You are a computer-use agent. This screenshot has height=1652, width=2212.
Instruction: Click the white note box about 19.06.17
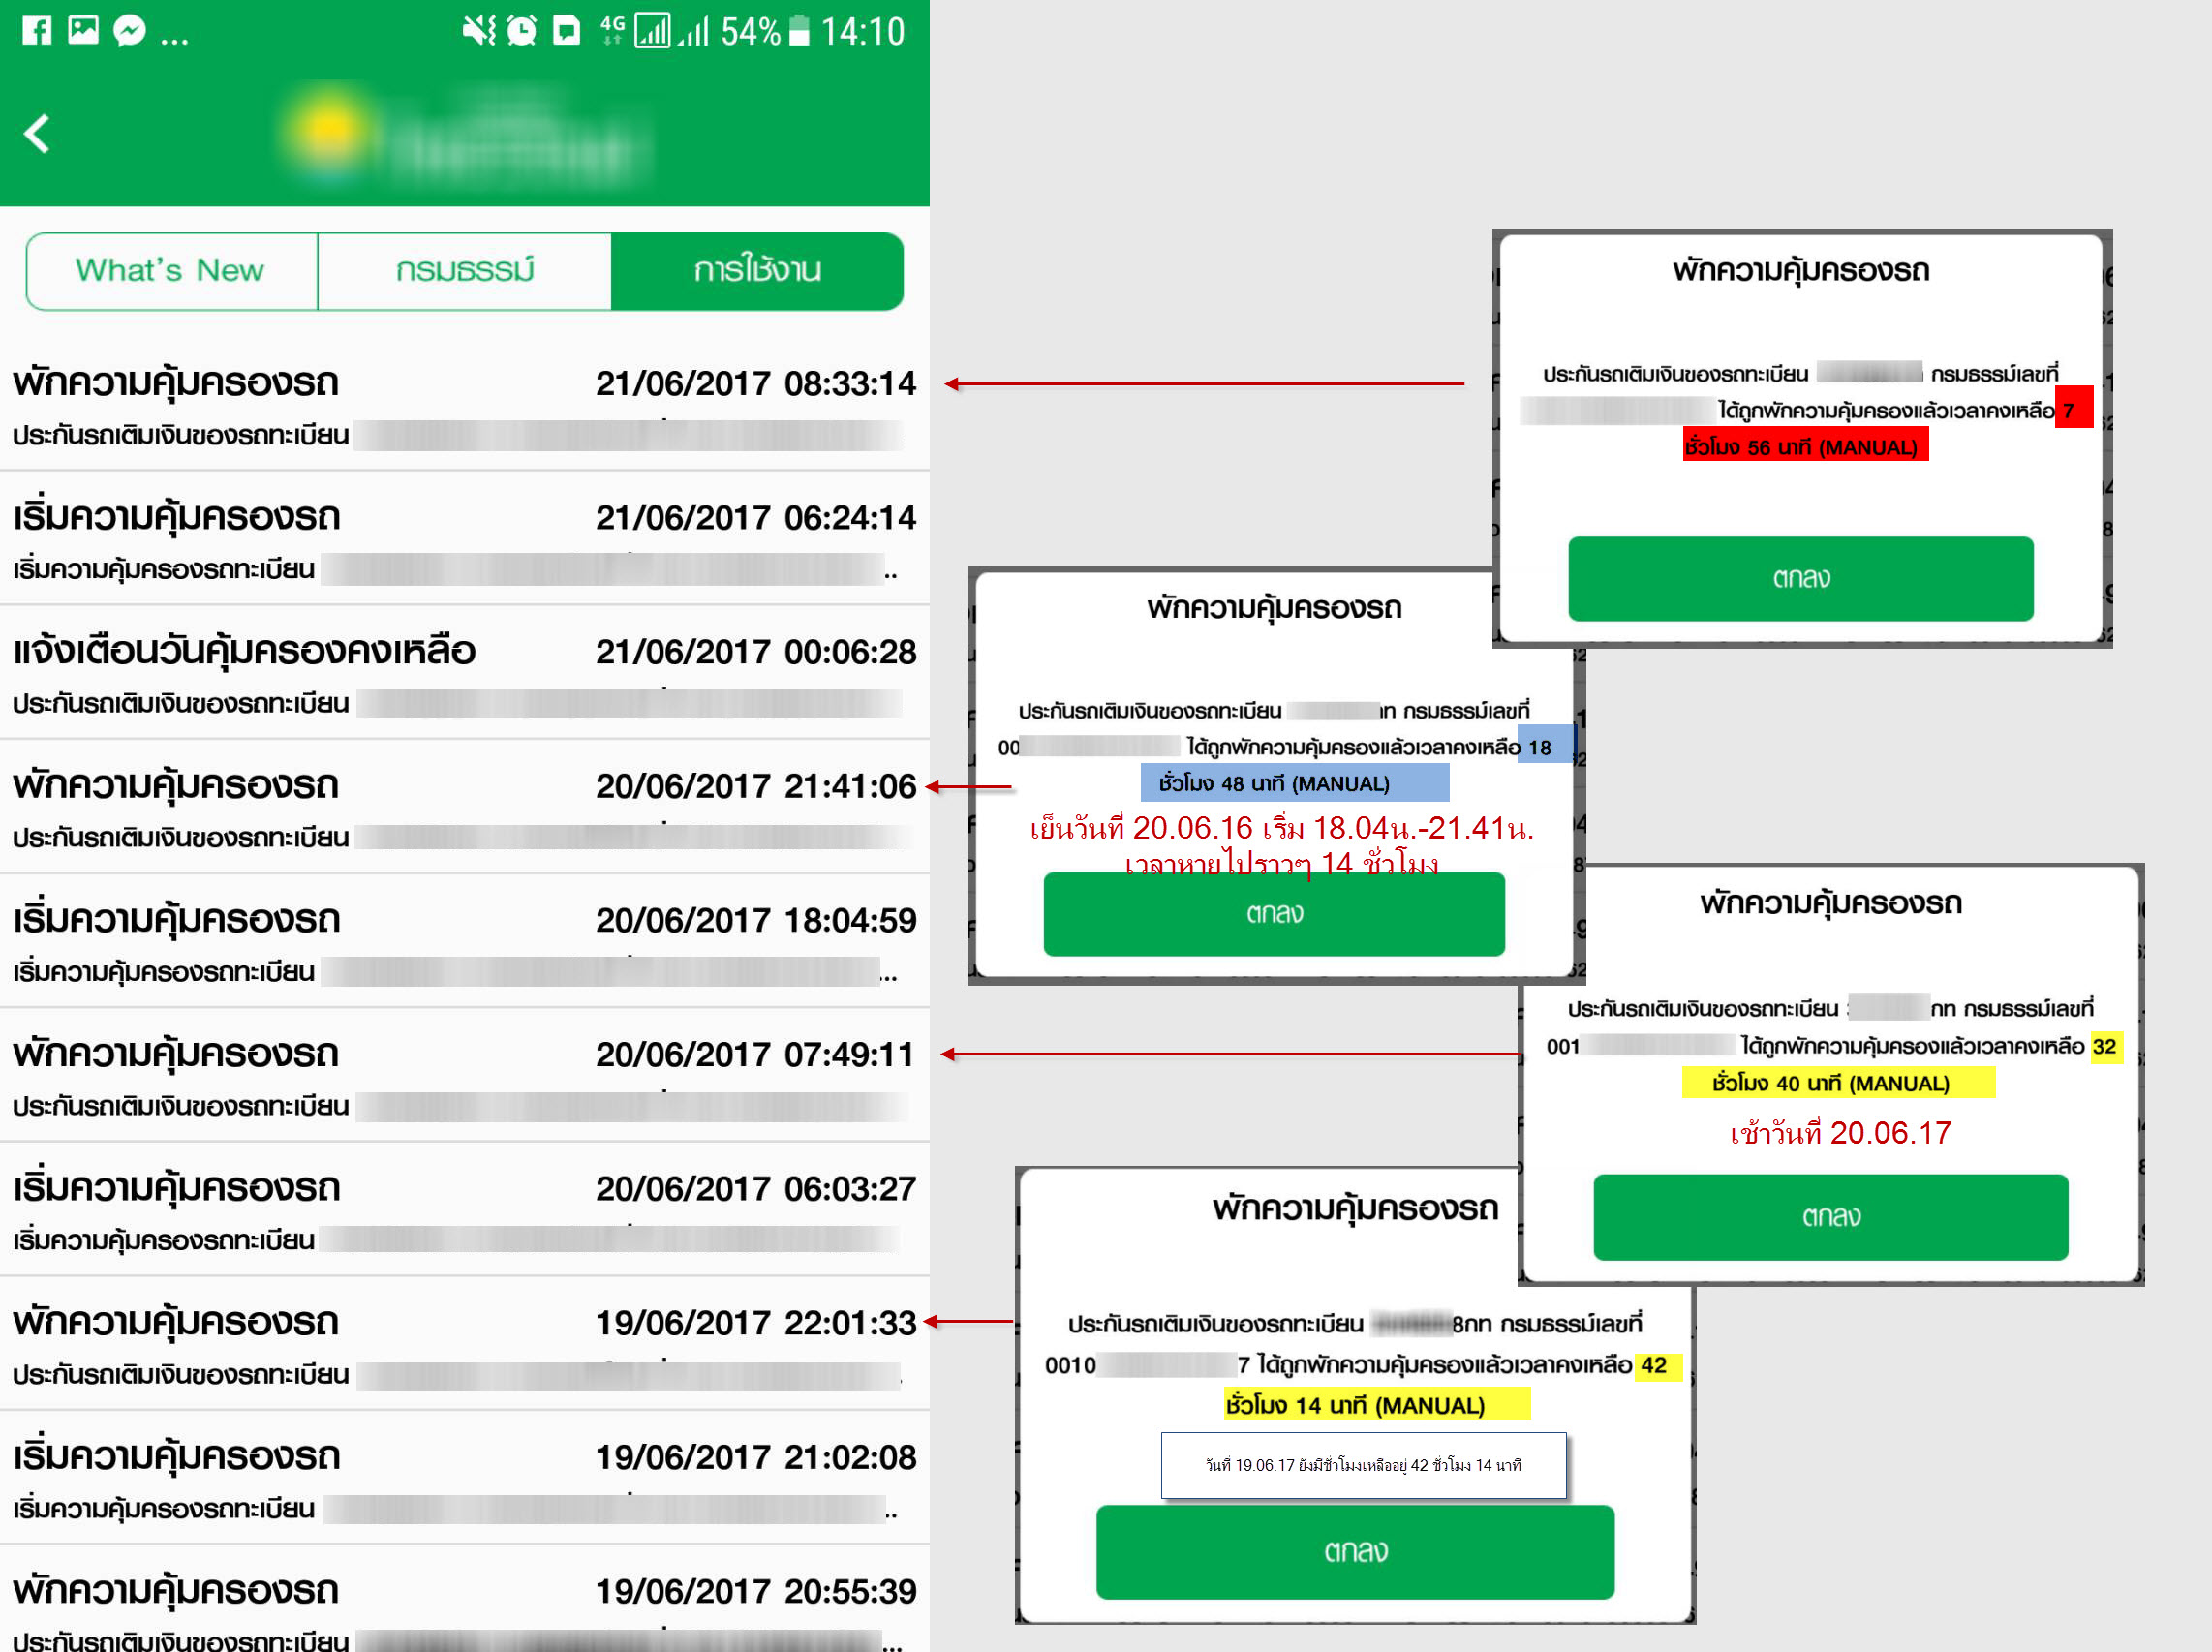click(1363, 1465)
